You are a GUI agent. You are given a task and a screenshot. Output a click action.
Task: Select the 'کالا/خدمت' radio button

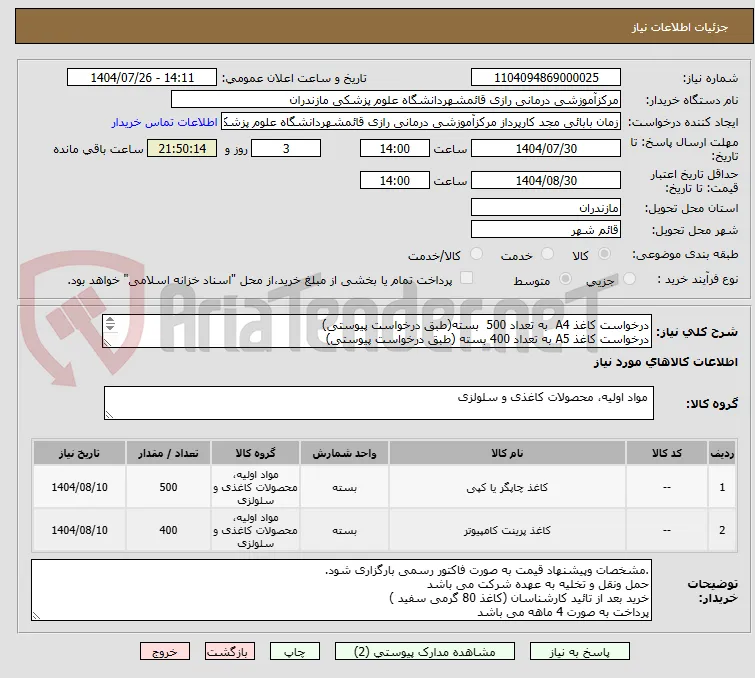tap(476, 254)
